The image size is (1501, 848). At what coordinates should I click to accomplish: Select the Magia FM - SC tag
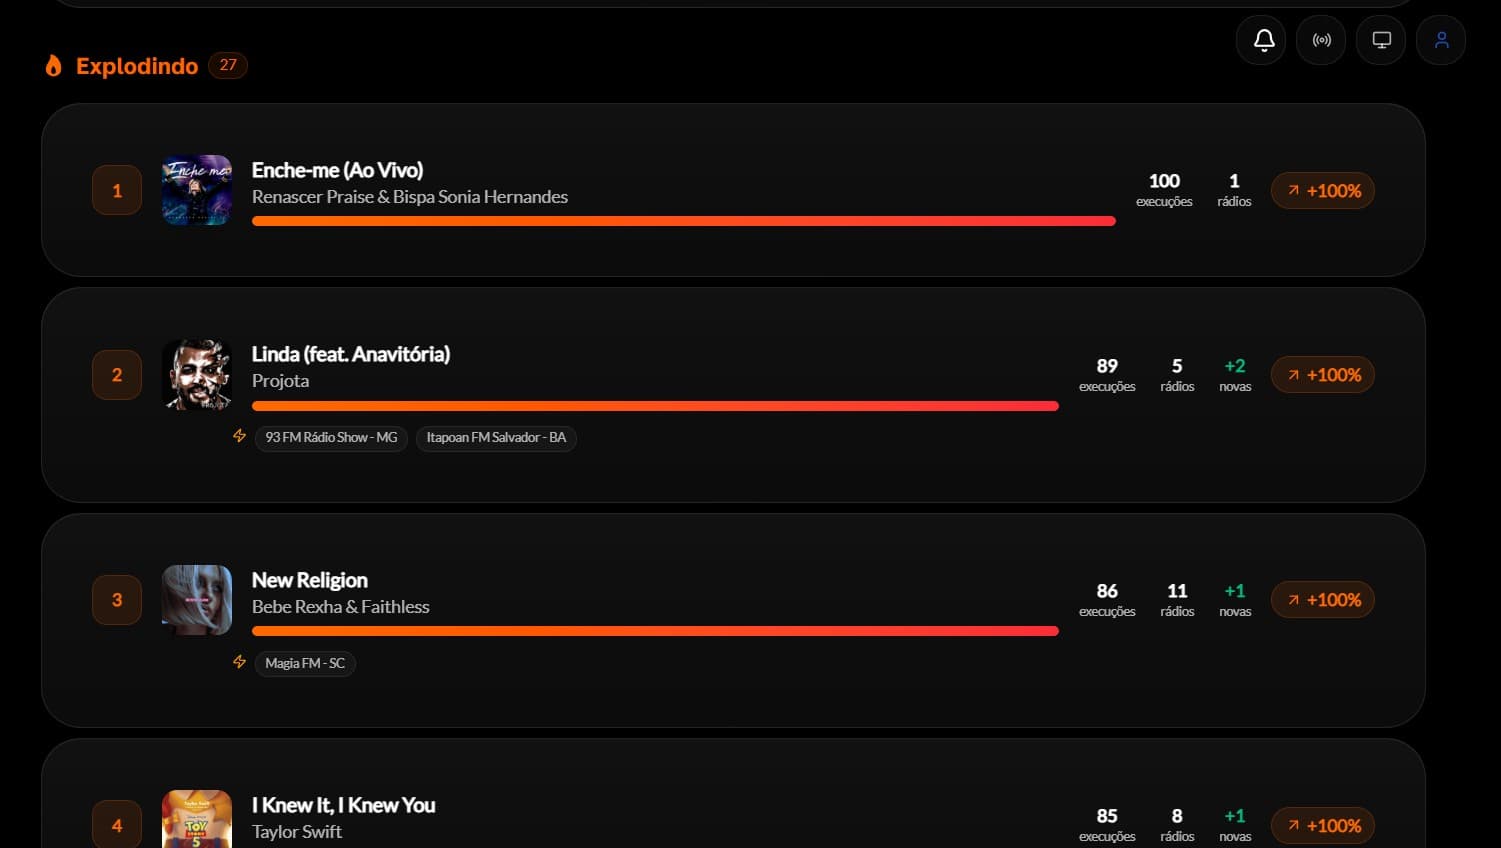click(305, 664)
